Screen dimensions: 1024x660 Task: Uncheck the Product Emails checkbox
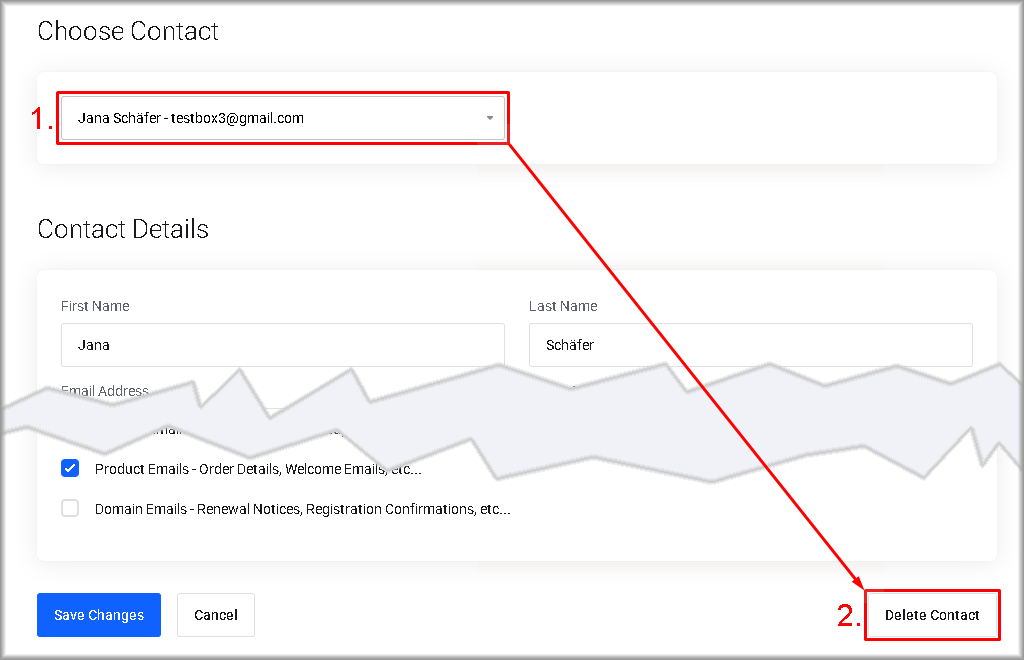coord(70,468)
